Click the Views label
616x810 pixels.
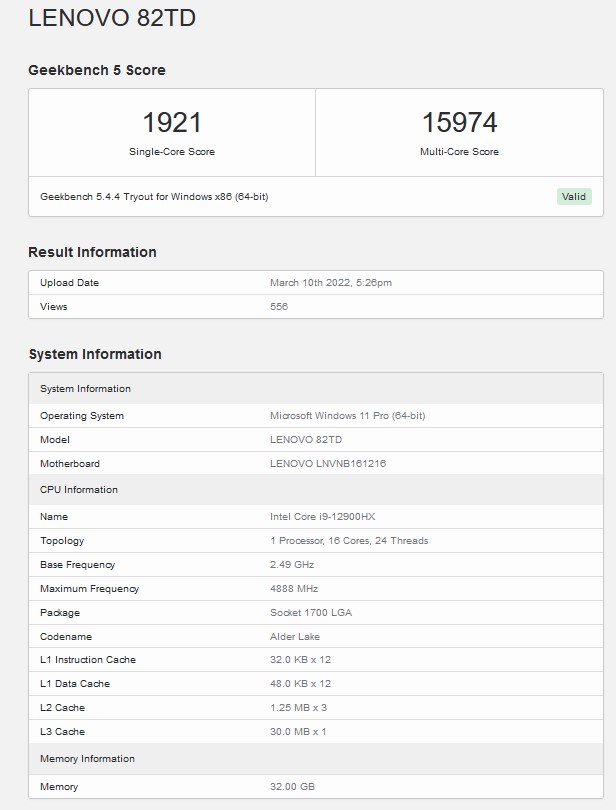[x=54, y=307]
